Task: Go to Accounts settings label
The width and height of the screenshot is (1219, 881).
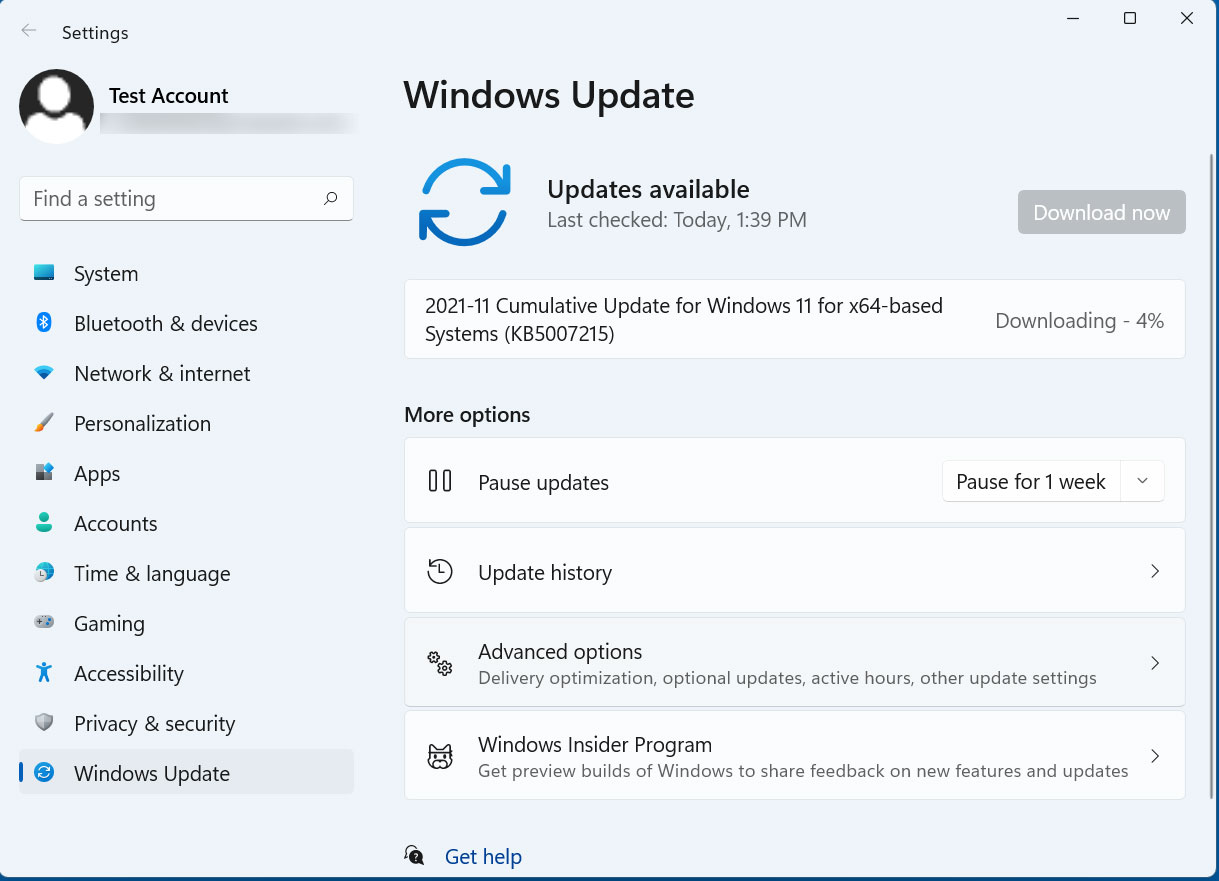Action: (116, 524)
